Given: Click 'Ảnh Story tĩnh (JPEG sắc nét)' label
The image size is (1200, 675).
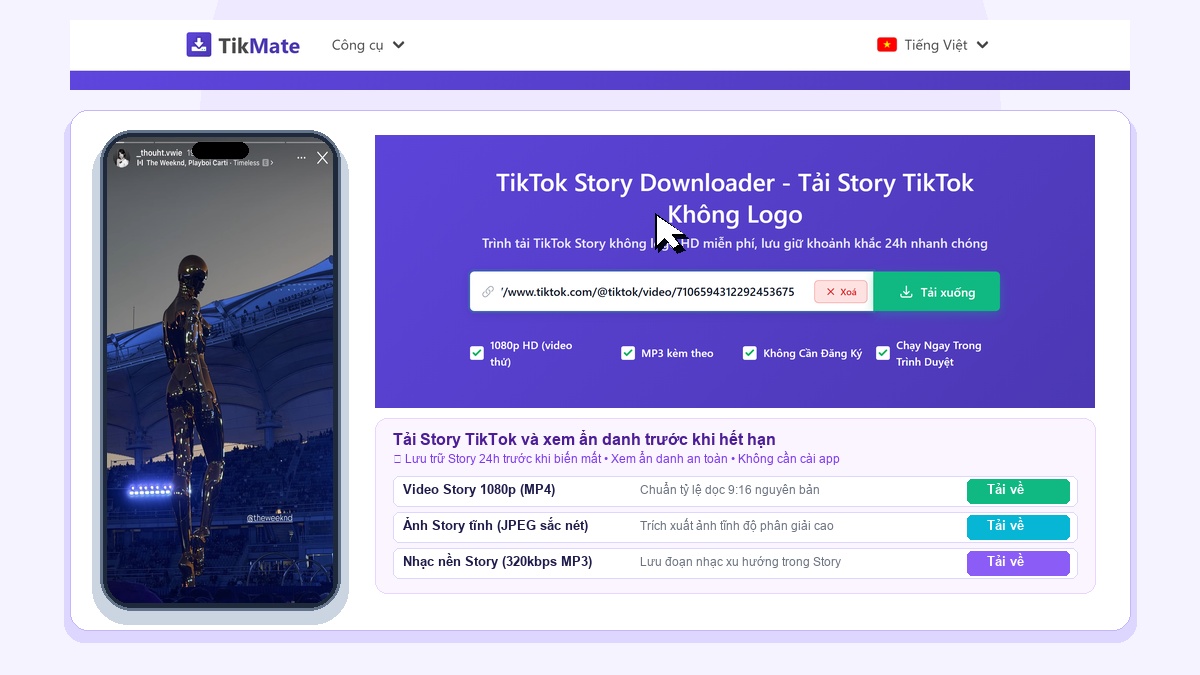Looking at the screenshot, I should pos(495,526).
